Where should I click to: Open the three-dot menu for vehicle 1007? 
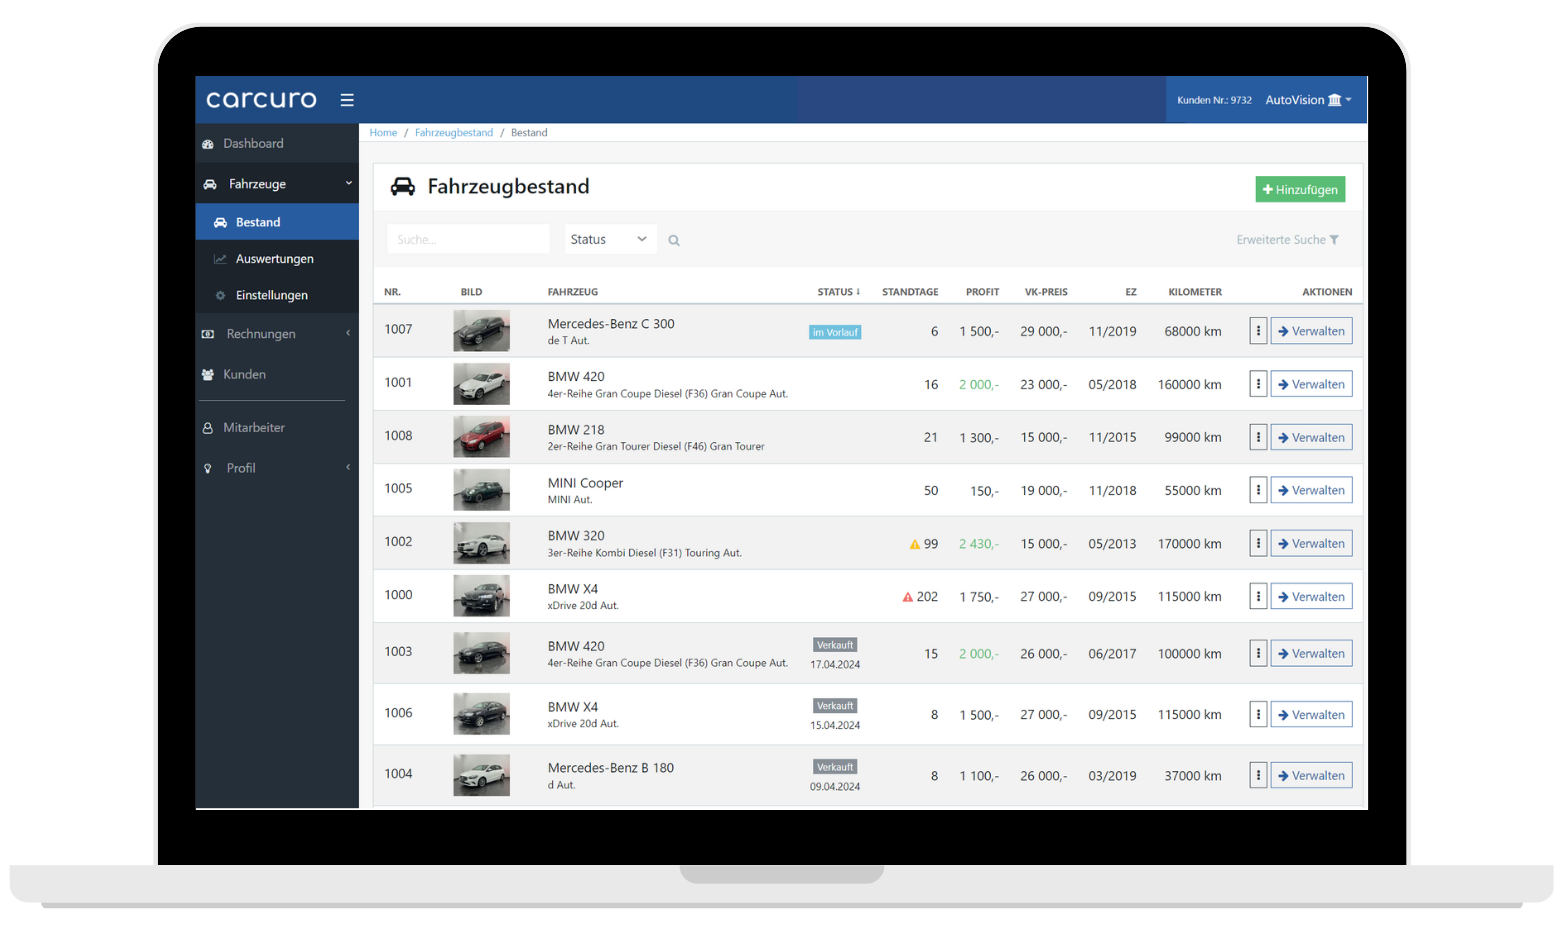click(x=1258, y=331)
